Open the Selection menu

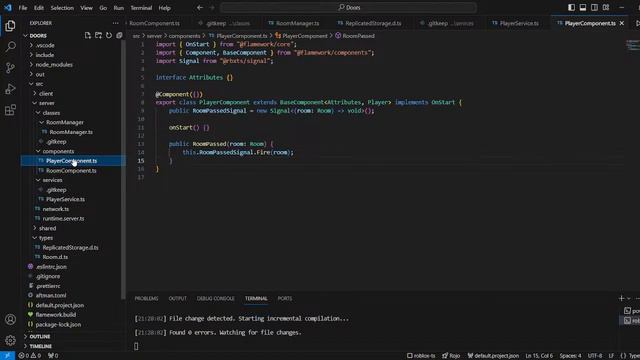[x=62, y=8]
